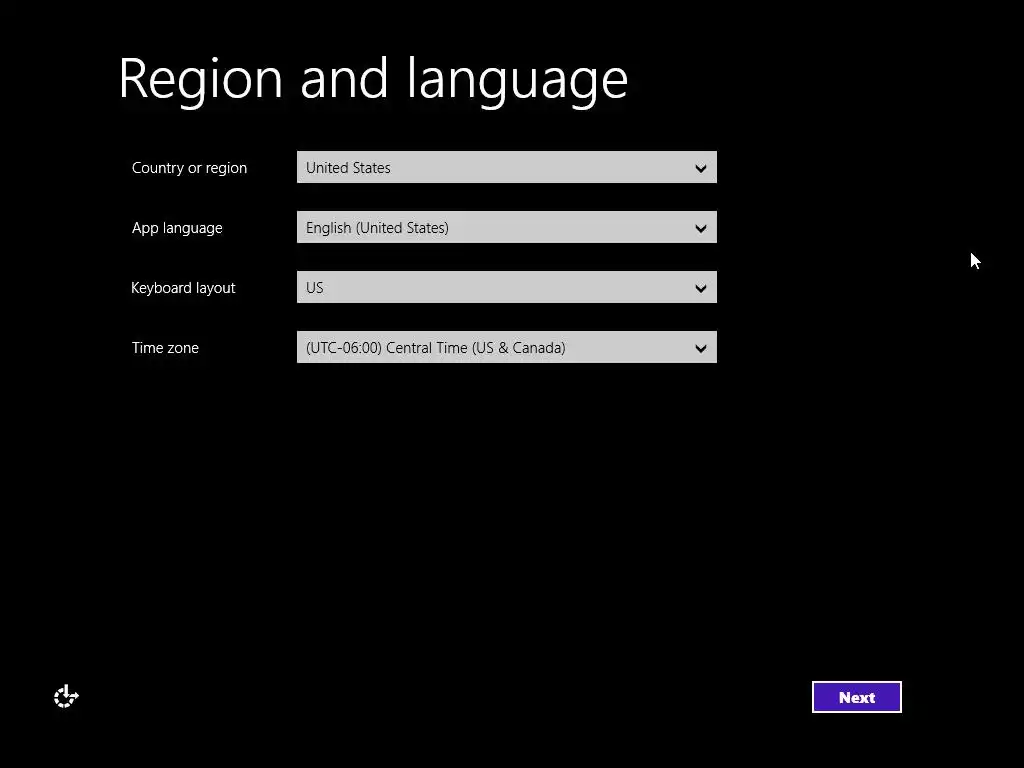Open the Keyboard layout dropdown
This screenshot has height=768, width=1024.
tap(507, 287)
